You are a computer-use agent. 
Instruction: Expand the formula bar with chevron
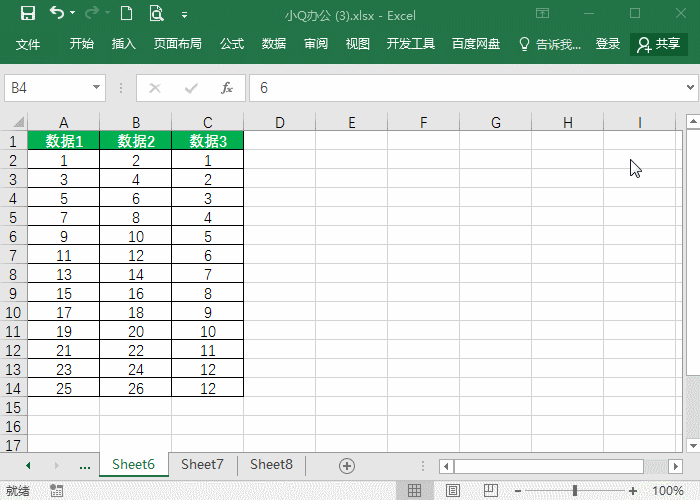point(690,88)
